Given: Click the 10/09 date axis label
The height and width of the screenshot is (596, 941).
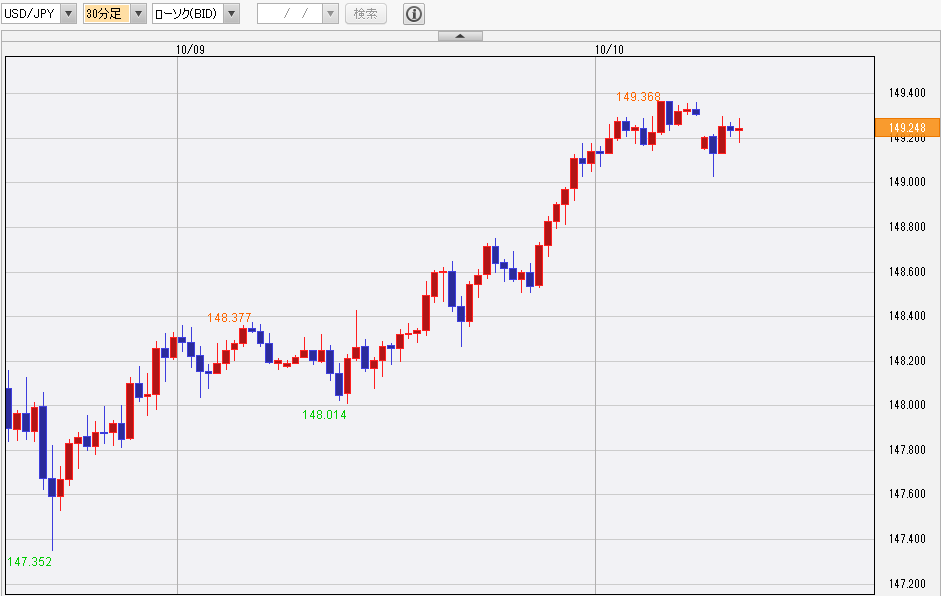Looking at the screenshot, I should [190, 50].
